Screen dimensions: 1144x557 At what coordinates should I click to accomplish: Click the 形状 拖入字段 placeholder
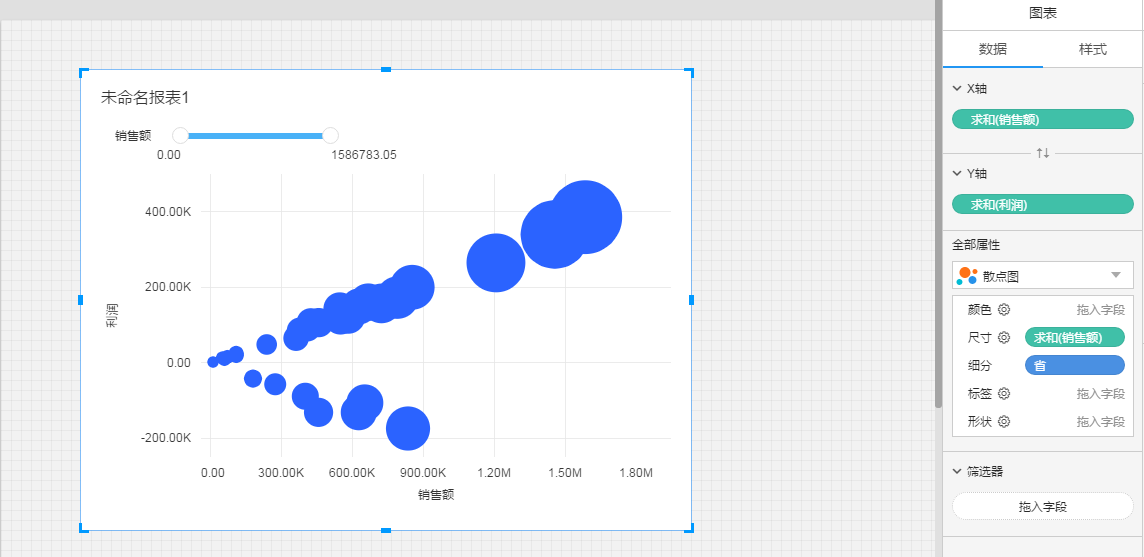coord(1100,421)
